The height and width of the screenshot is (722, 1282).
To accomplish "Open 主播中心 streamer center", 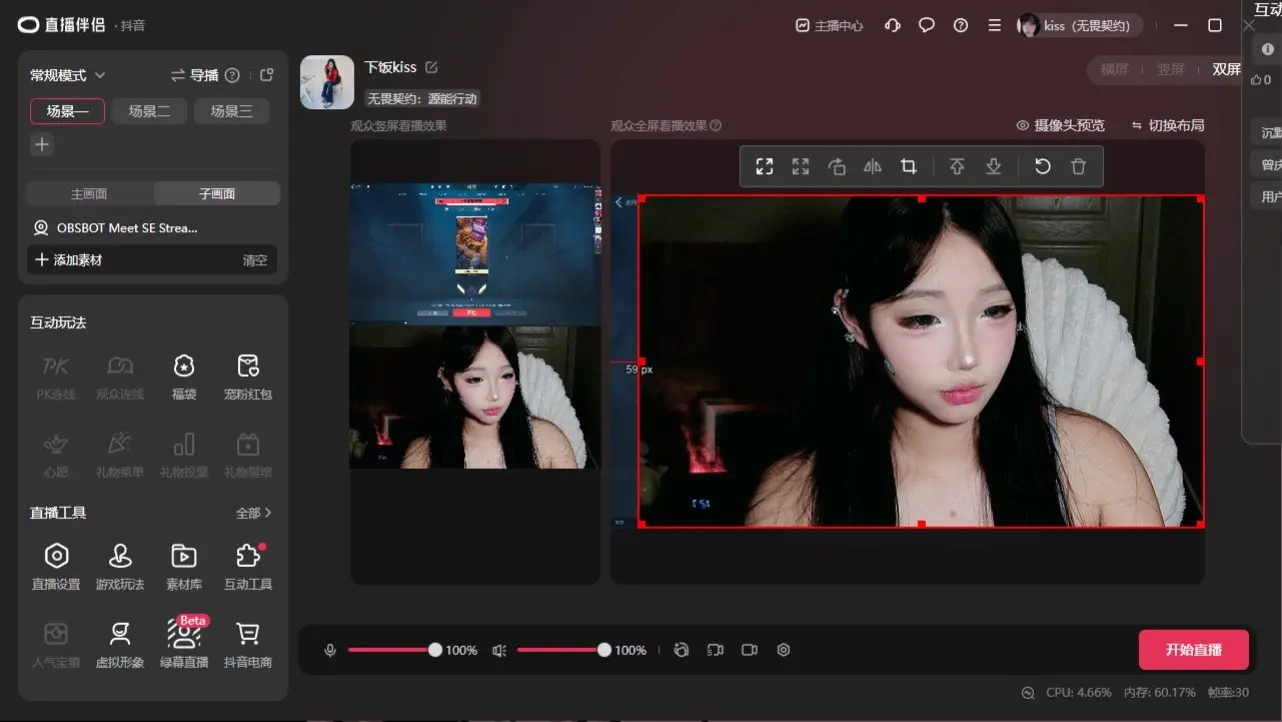I will (x=829, y=26).
